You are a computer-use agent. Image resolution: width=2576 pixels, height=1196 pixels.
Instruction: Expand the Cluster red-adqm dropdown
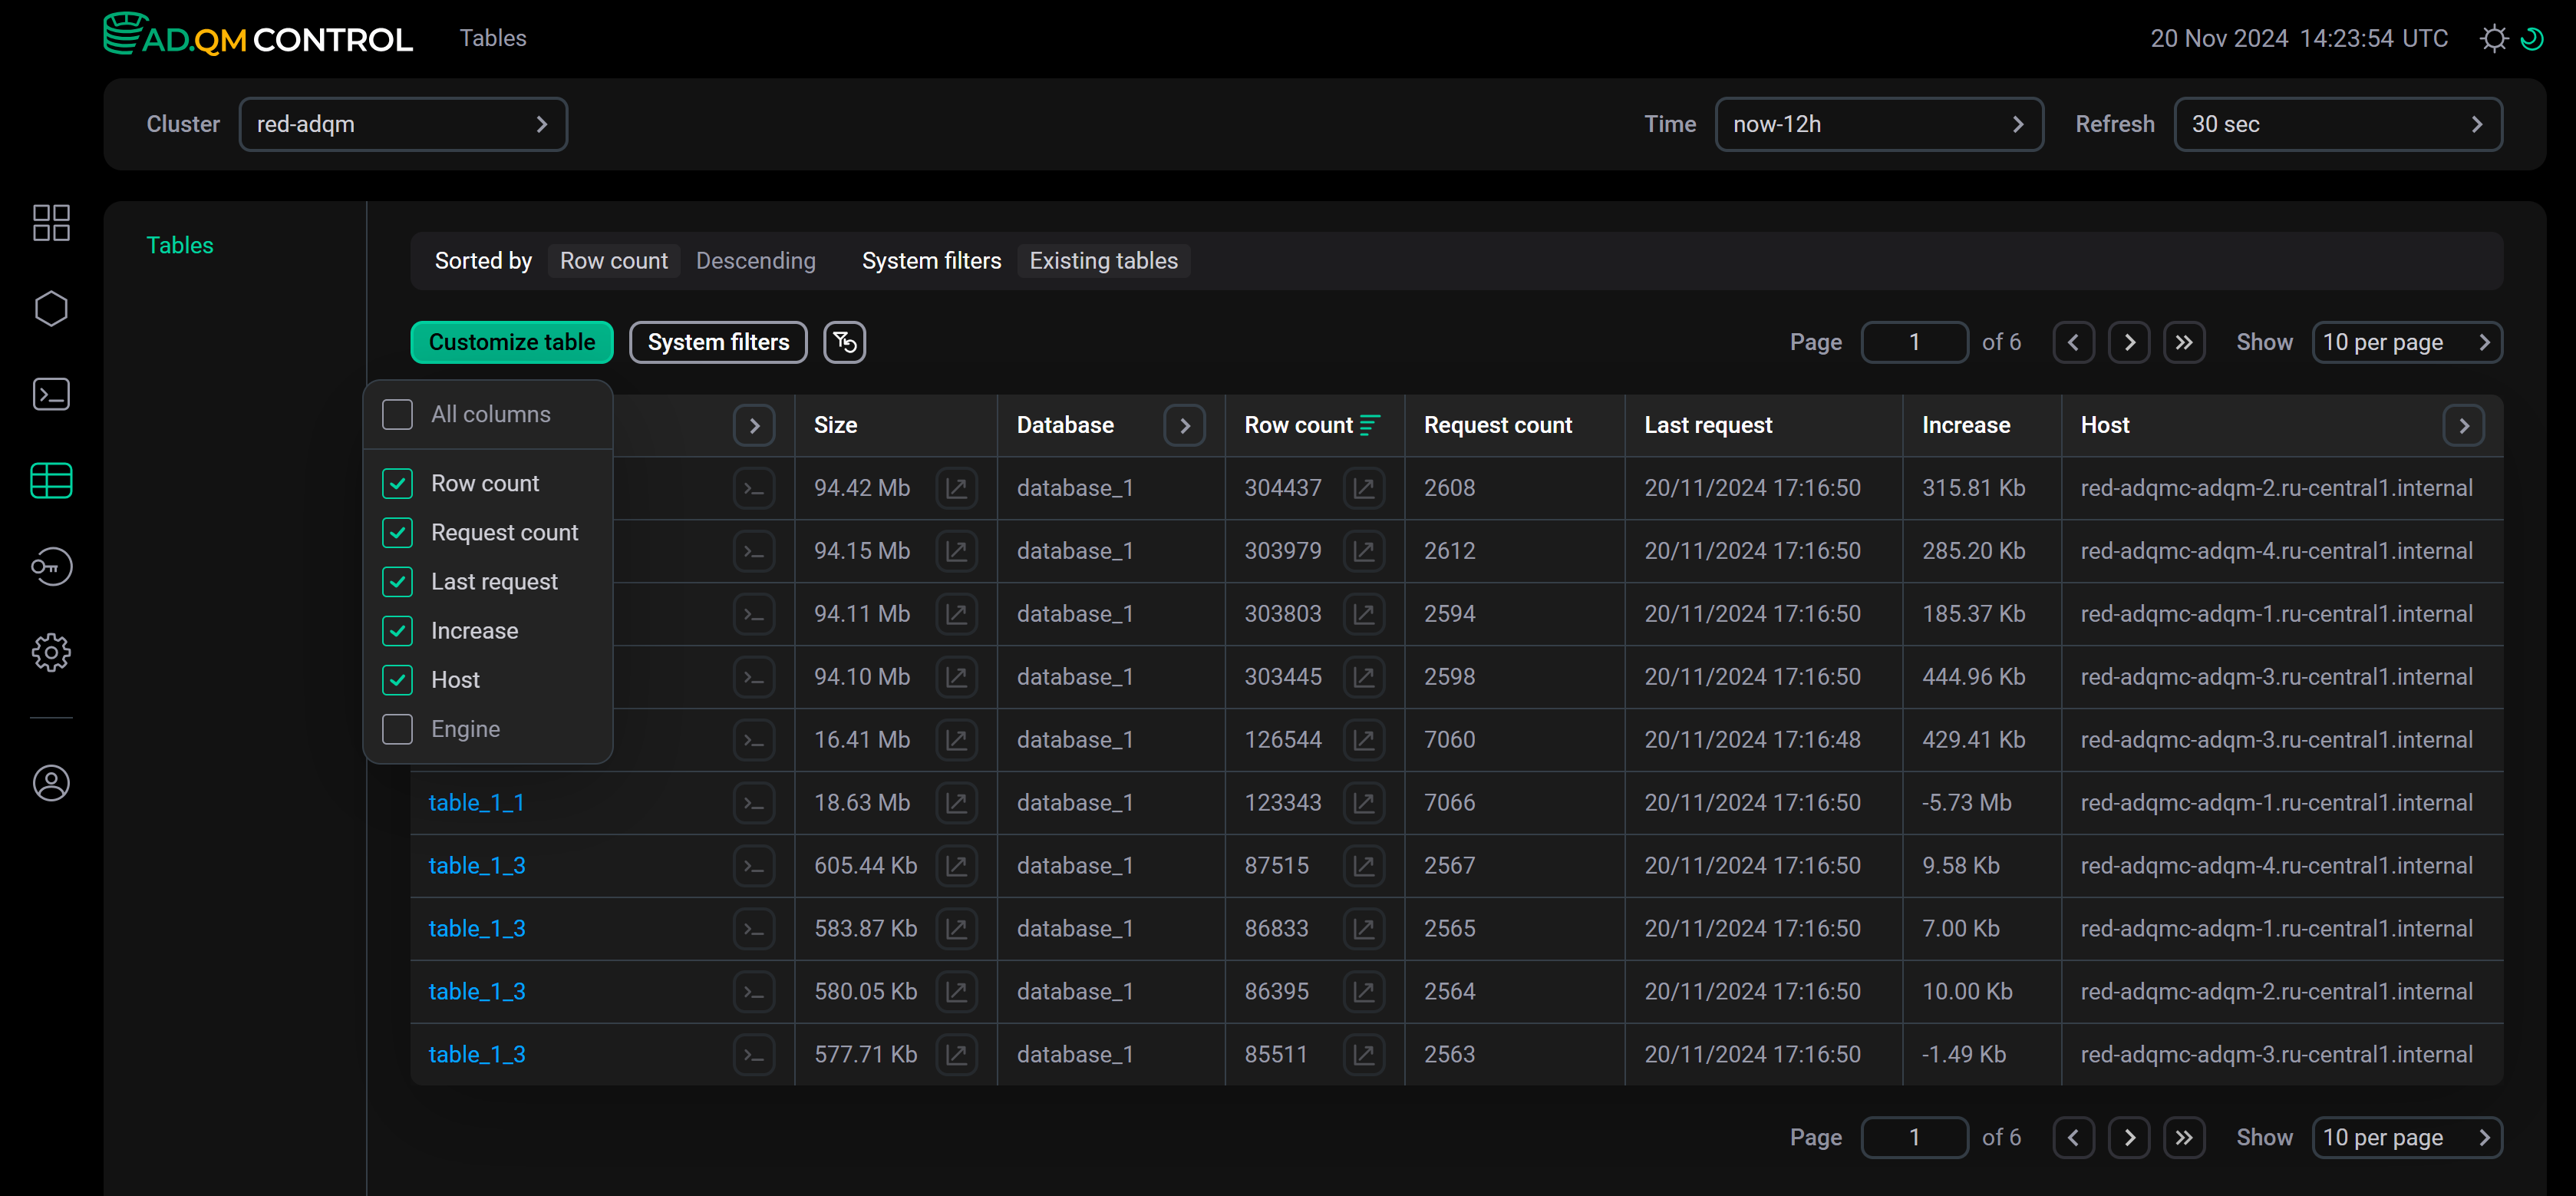point(403,124)
